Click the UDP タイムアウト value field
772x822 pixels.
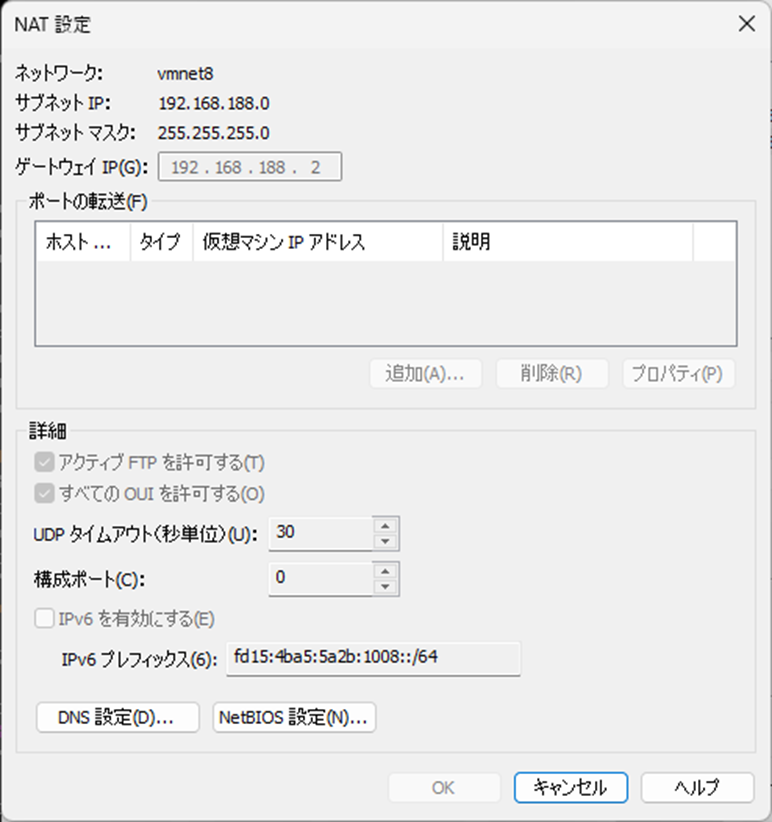click(320, 533)
